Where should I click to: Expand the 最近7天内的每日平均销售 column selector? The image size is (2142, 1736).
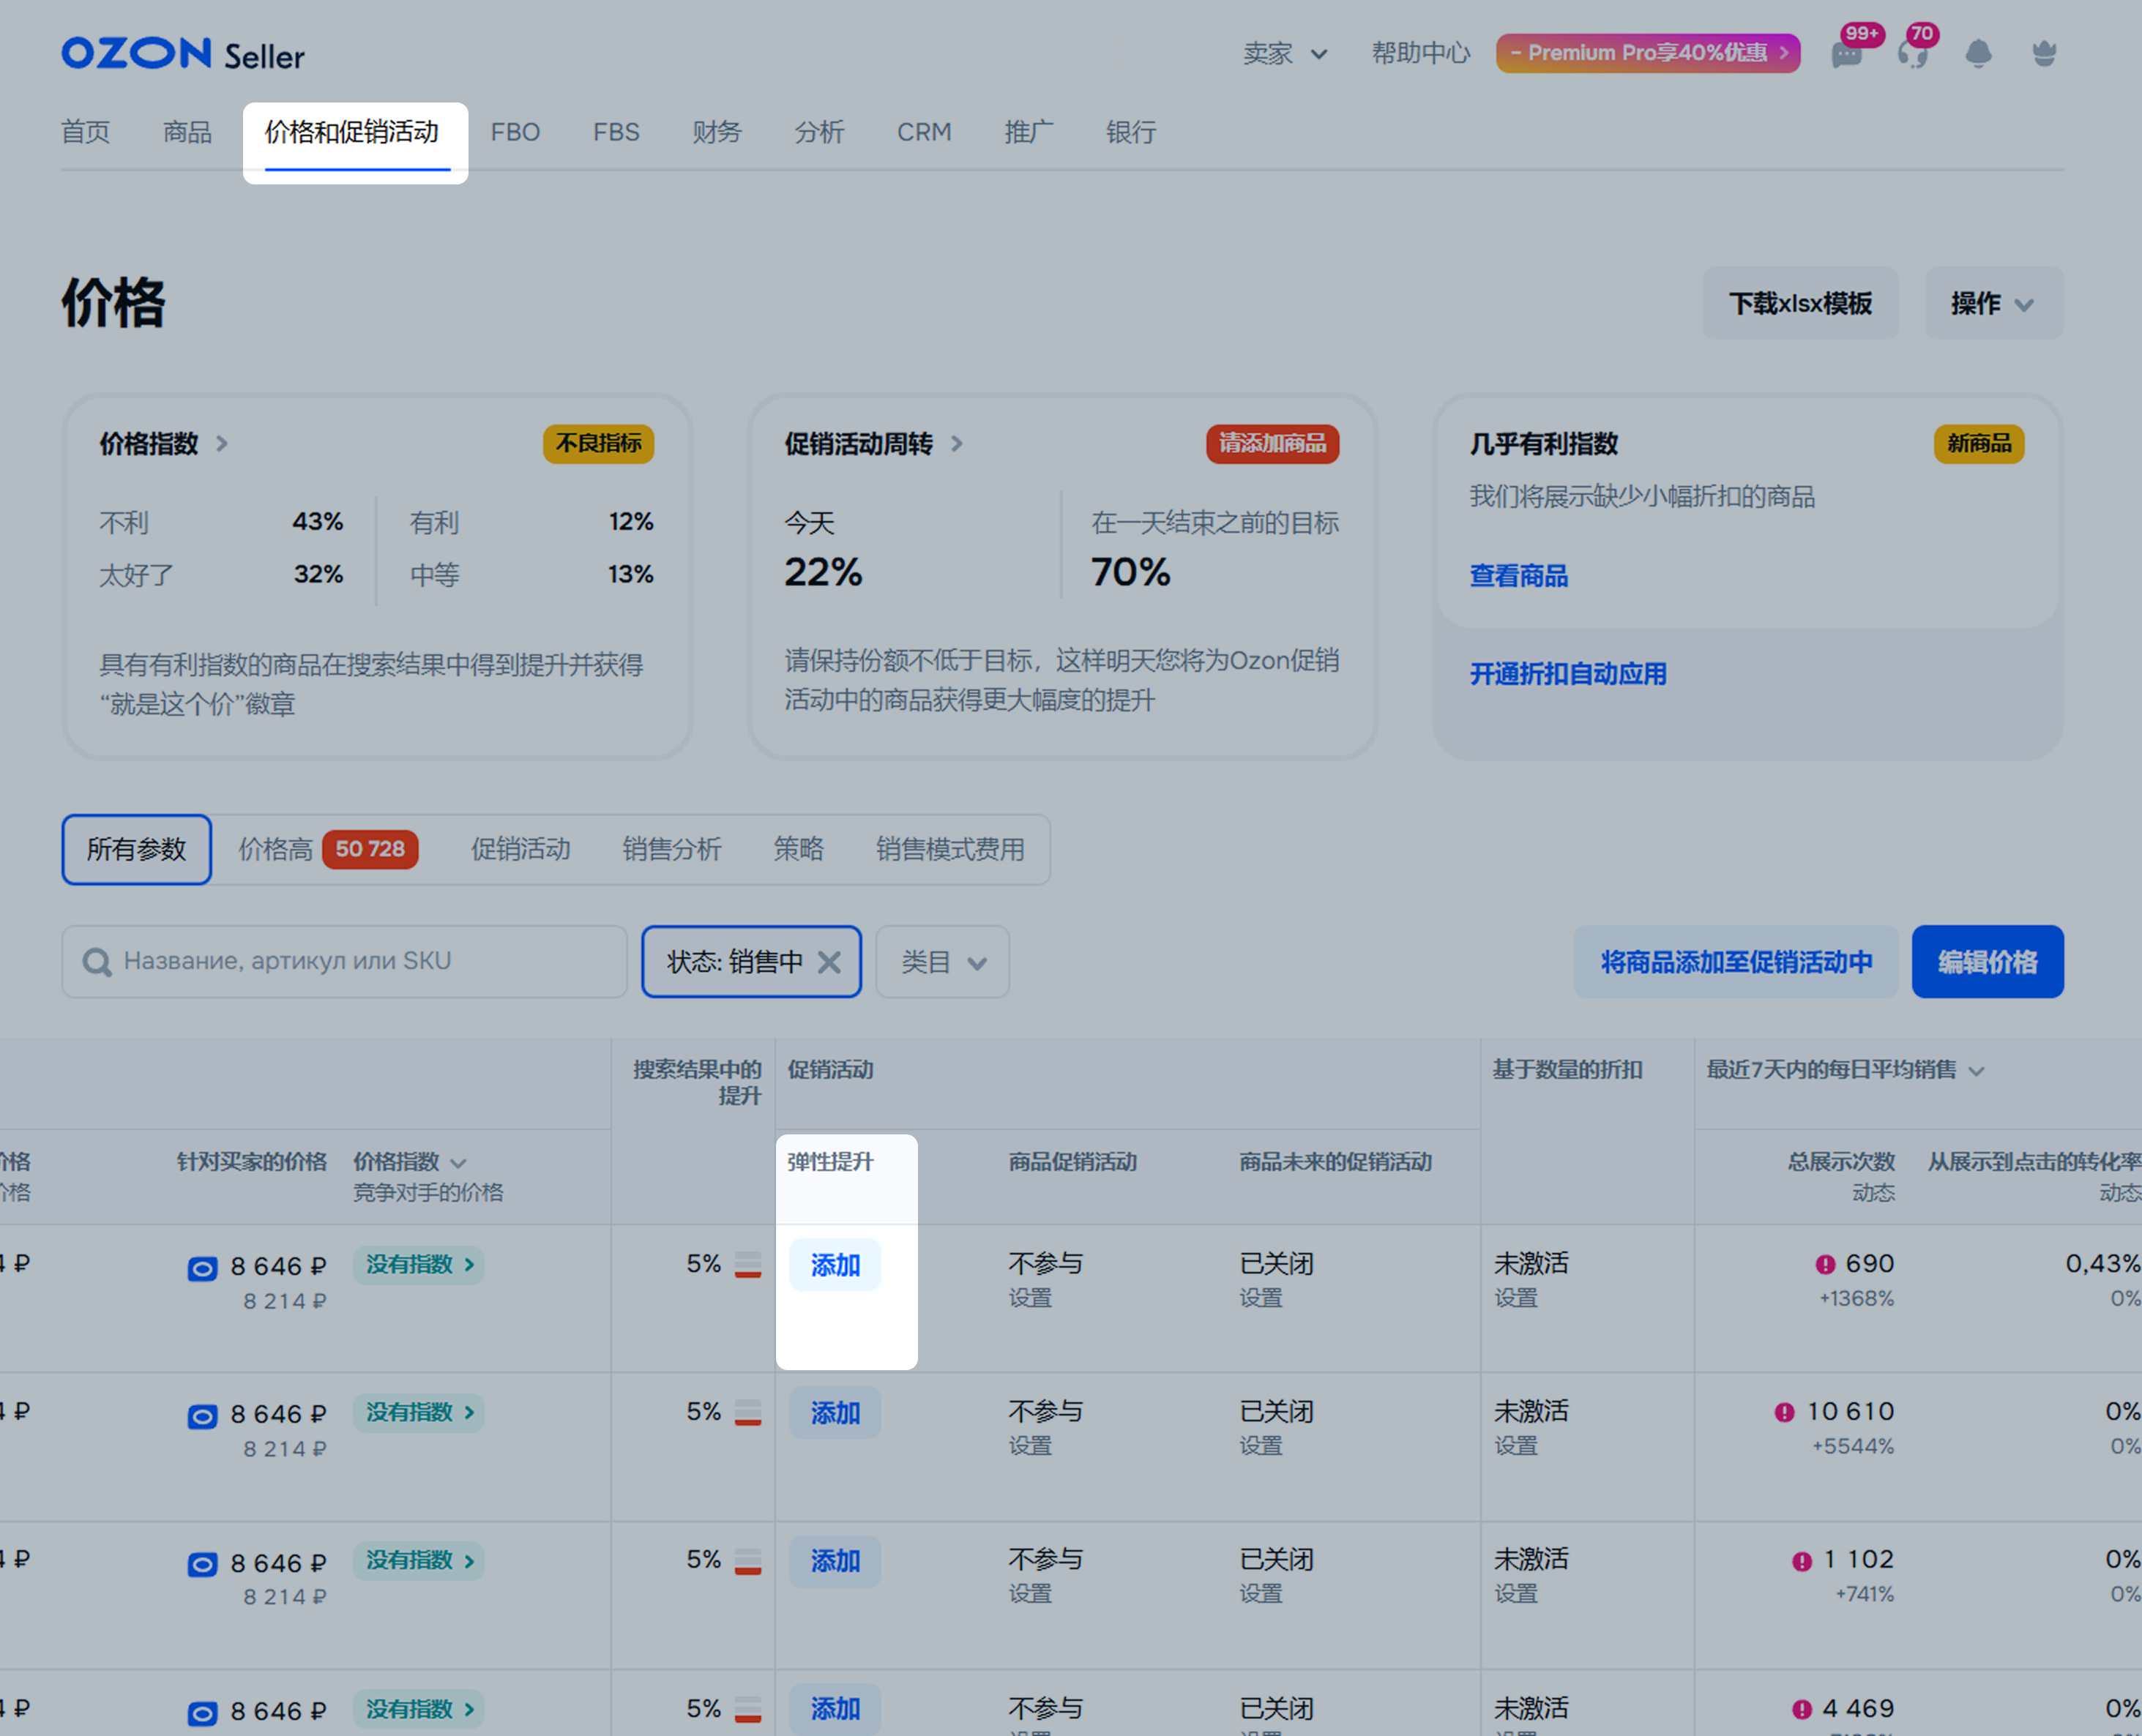pyautogui.click(x=1976, y=1071)
